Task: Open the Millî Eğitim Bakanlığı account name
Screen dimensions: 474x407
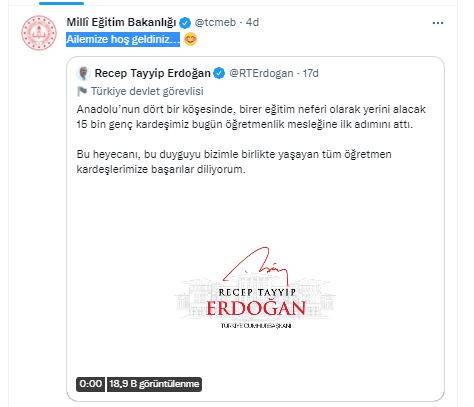Action: coord(121,22)
